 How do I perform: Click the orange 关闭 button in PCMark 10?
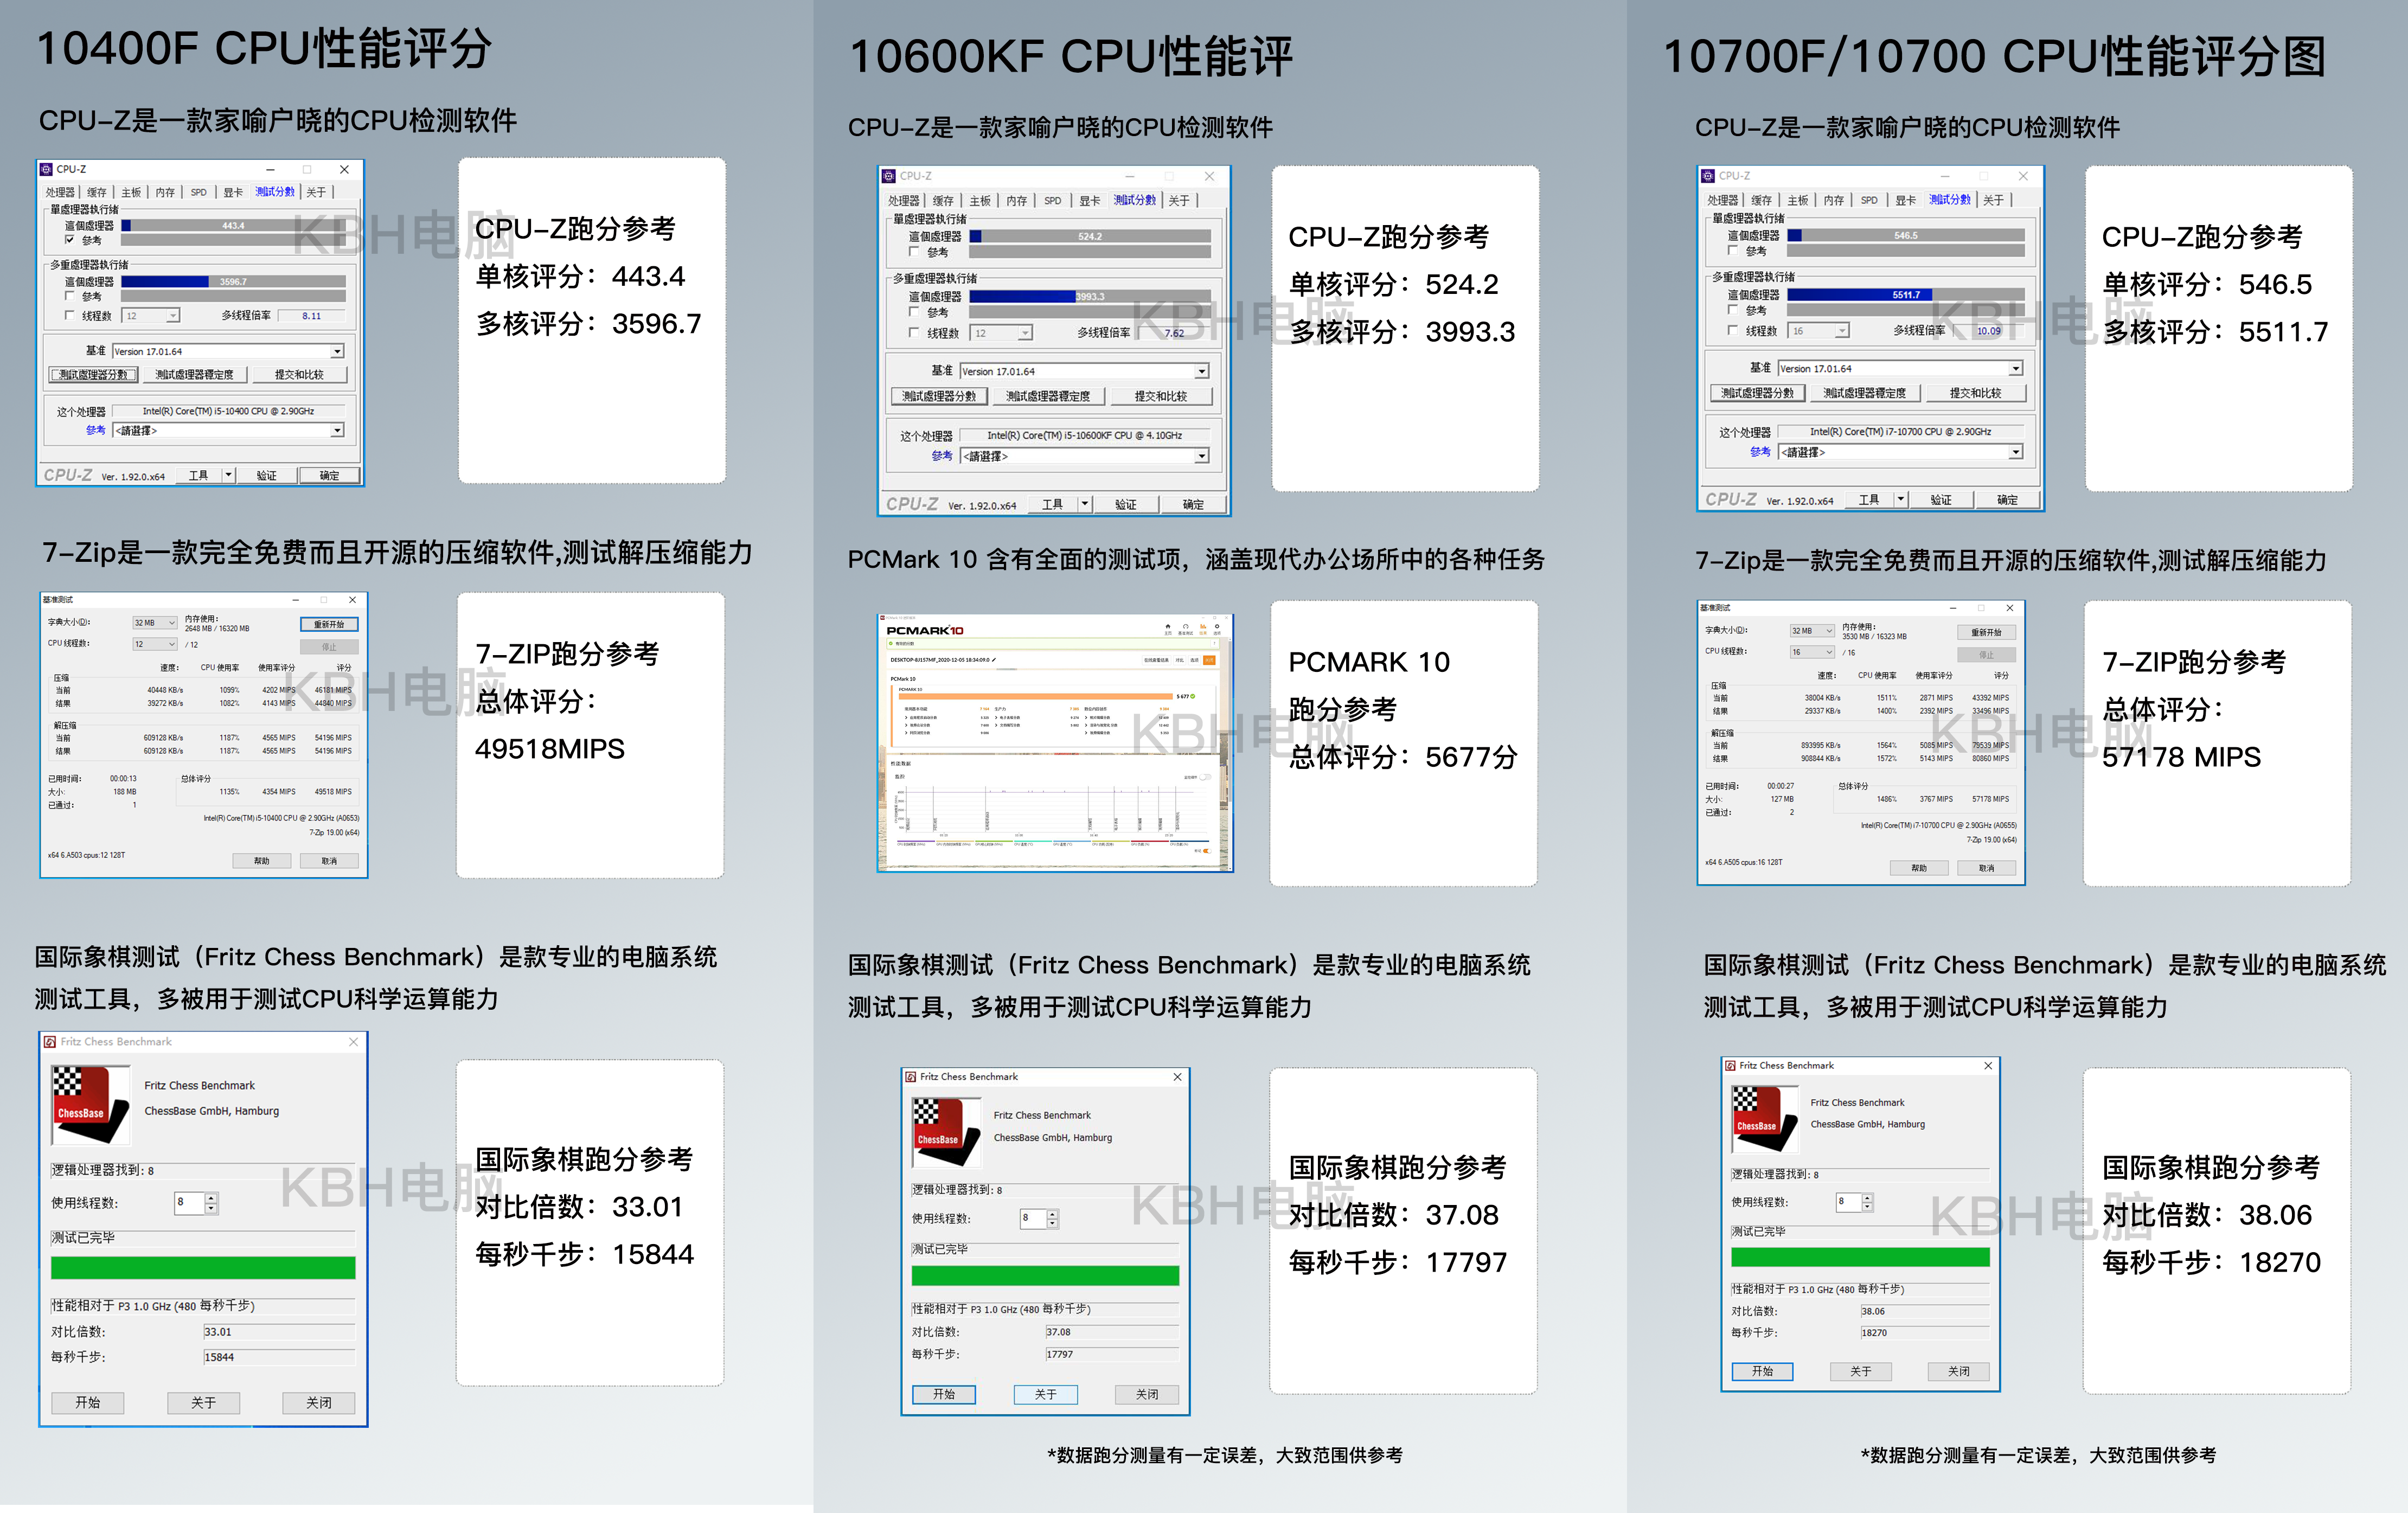pyautogui.click(x=1209, y=661)
